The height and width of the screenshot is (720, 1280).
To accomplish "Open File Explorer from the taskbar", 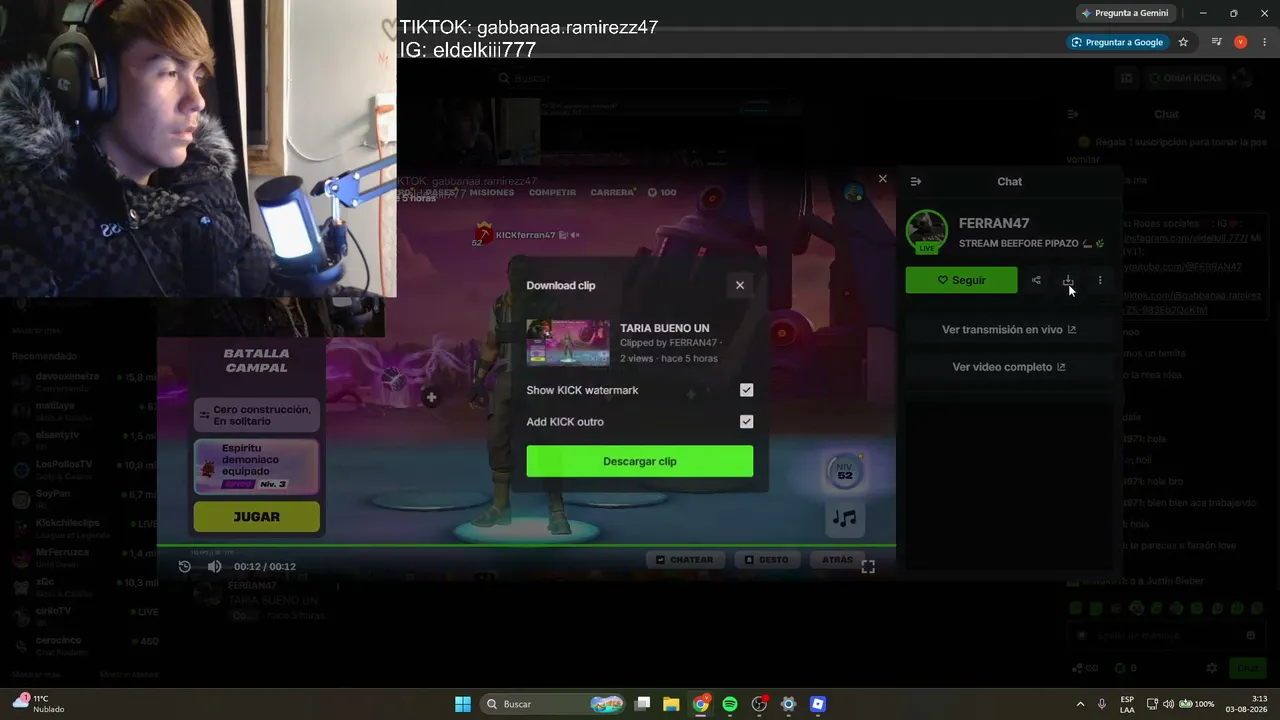I will pos(671,704).
